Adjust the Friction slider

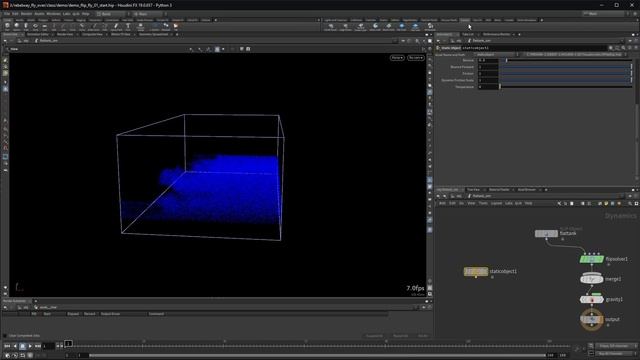tap(566, 74)
